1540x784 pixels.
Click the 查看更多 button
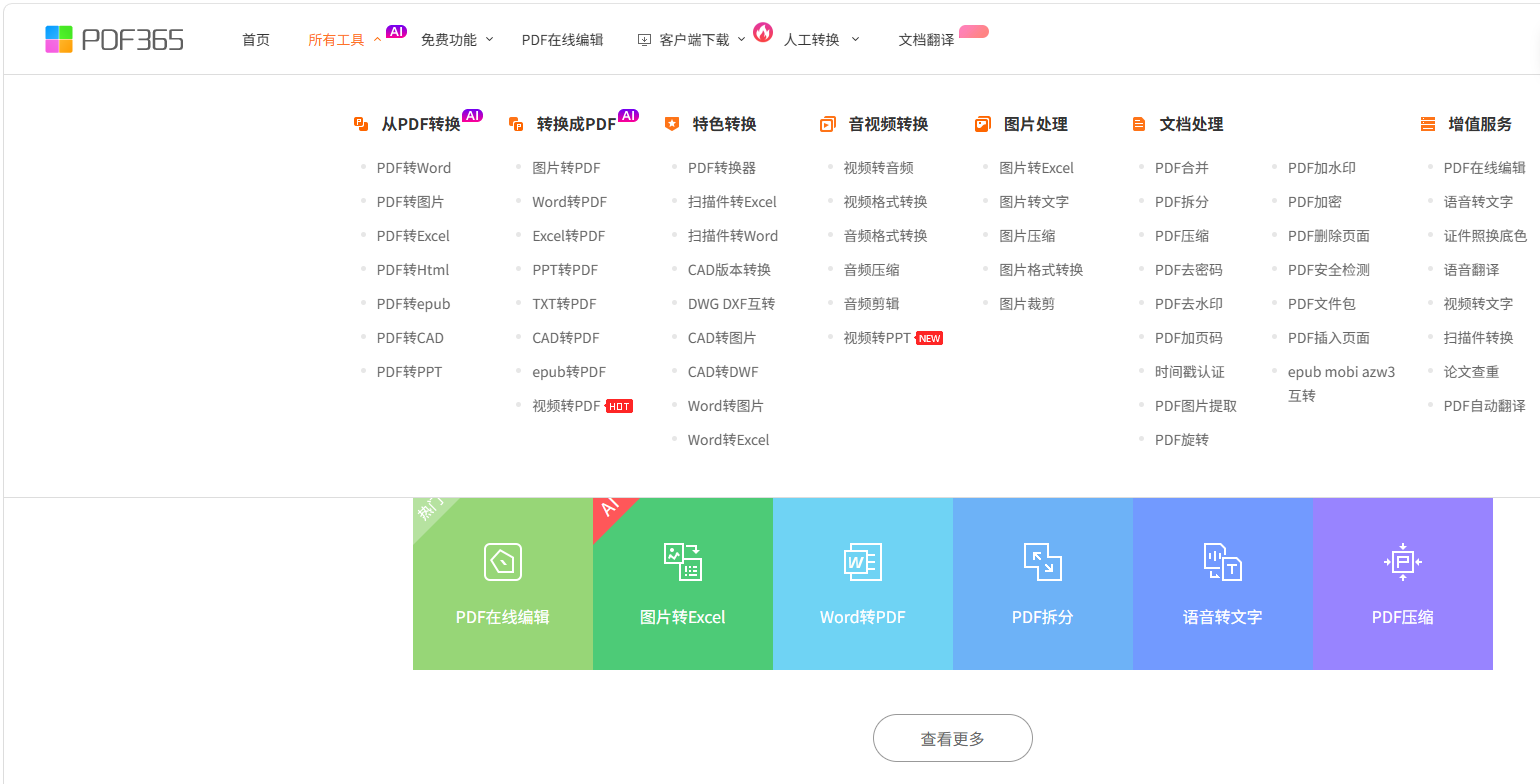coord(952,739)
